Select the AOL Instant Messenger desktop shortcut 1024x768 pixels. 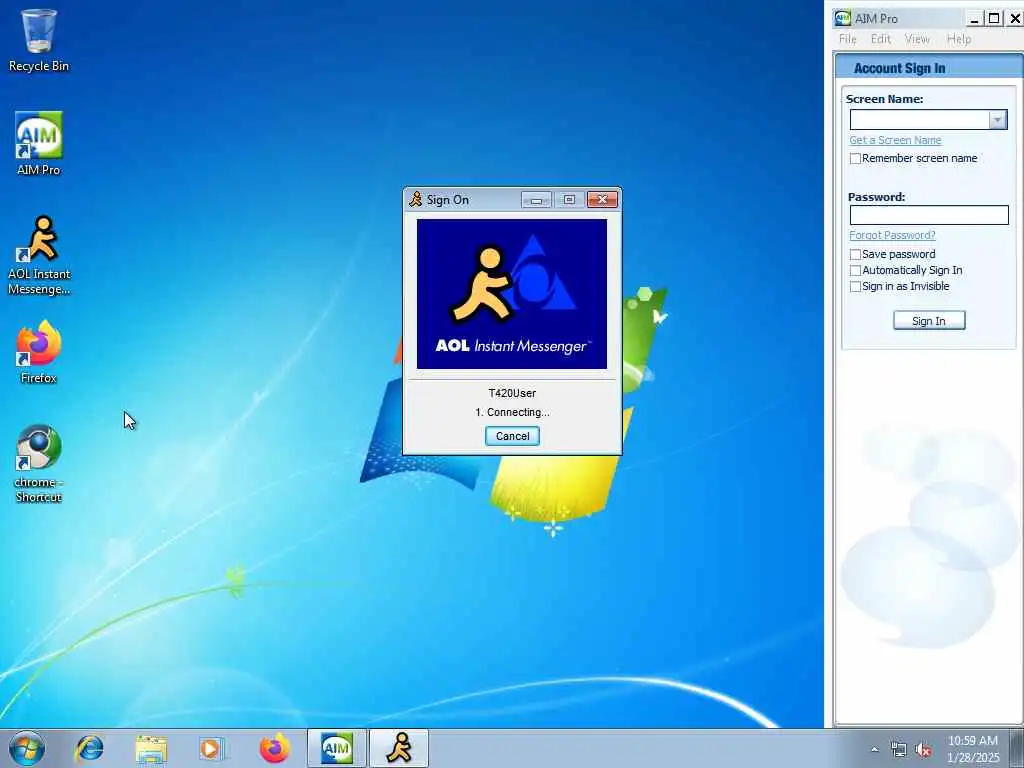pos(39,255)
